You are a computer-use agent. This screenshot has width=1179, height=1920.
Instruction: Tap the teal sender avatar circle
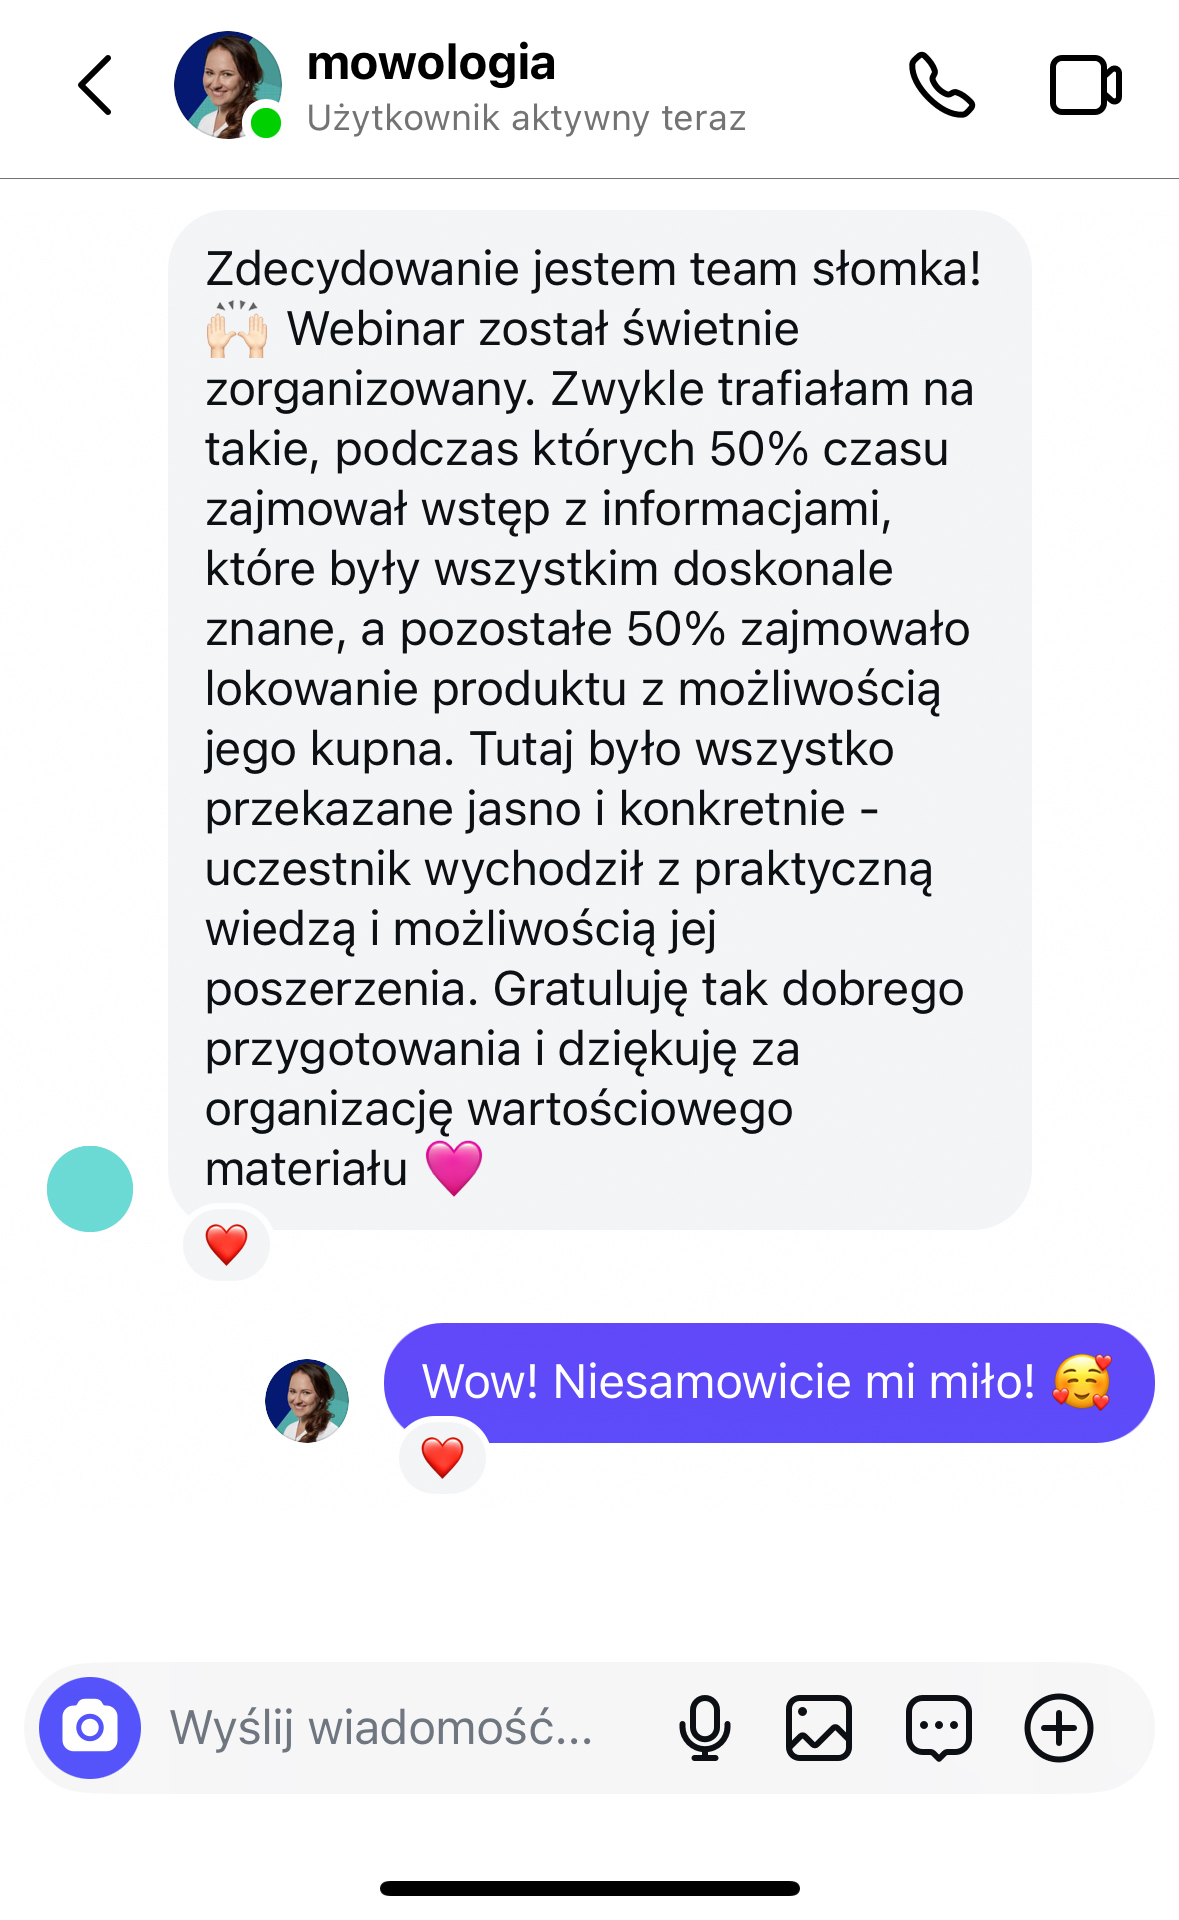click(x=90, y=1189)
